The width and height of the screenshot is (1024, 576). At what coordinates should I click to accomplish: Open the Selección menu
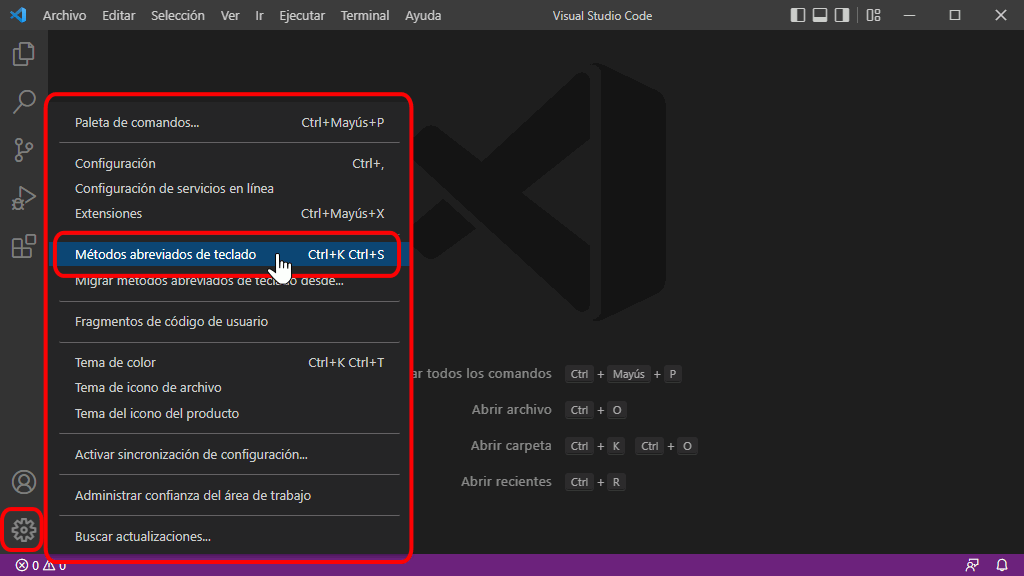178,15
